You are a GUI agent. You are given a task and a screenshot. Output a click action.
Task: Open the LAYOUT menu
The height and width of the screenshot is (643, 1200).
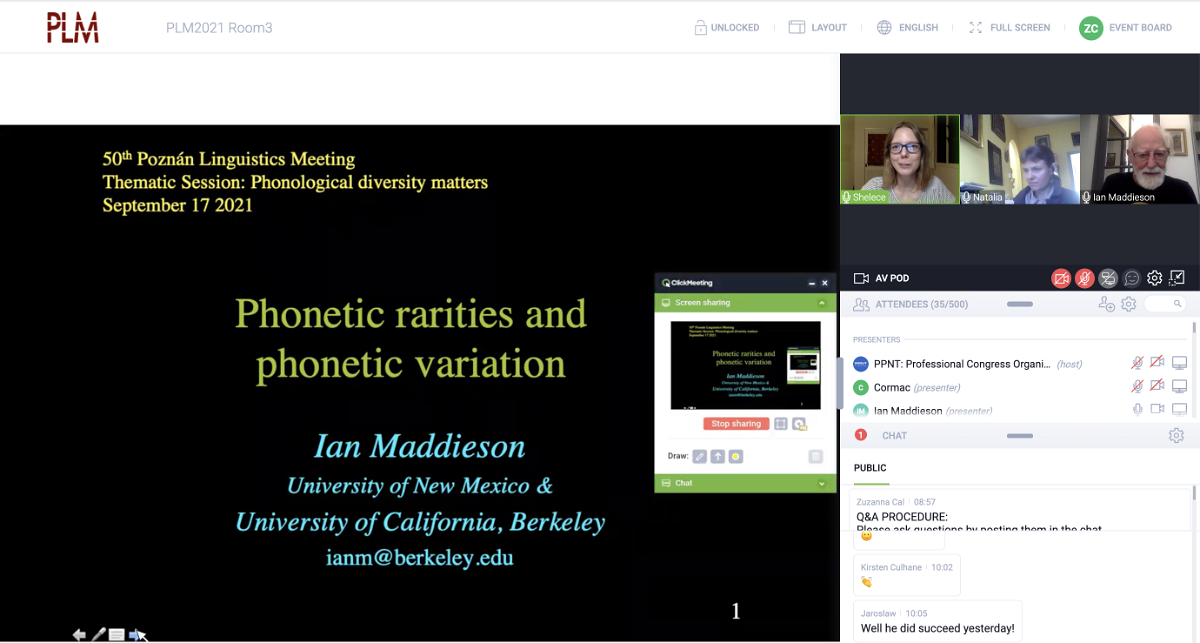coord(818,28)
